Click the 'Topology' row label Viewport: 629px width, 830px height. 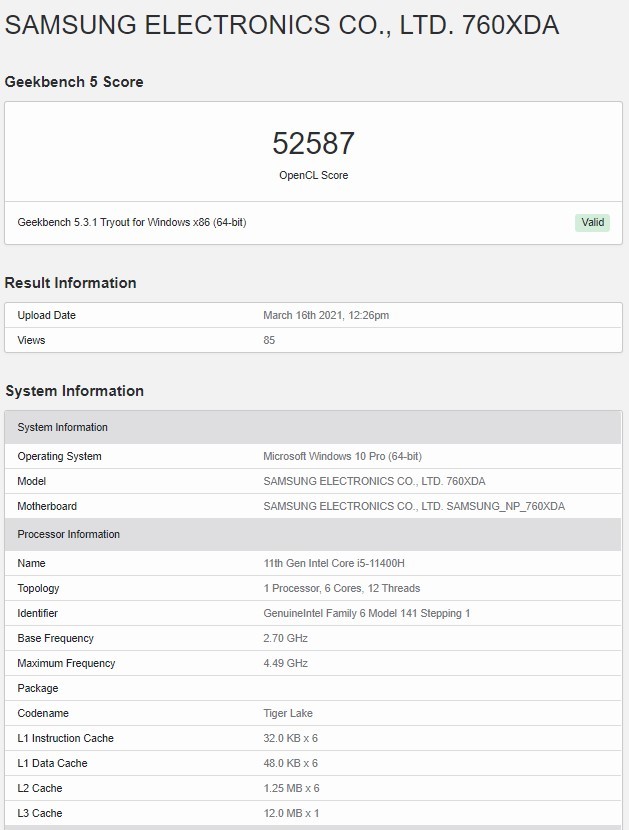[x=38, y=588]
